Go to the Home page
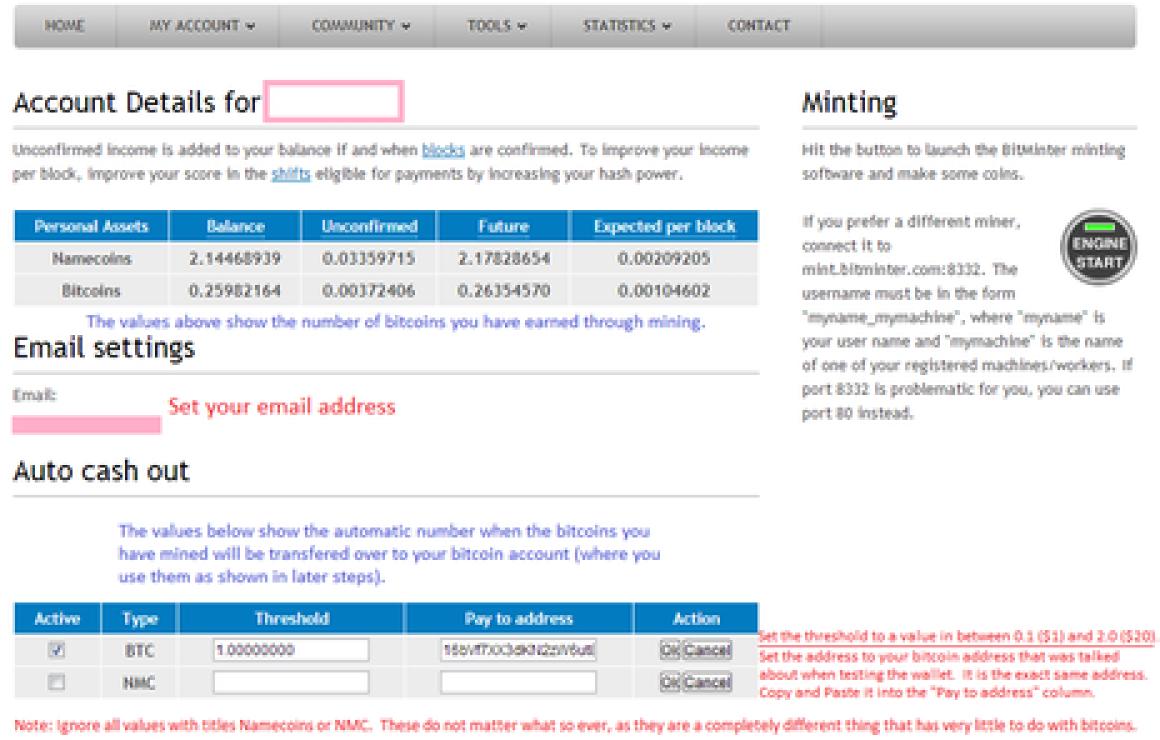1160x740 pixels. tap(64, 26)
